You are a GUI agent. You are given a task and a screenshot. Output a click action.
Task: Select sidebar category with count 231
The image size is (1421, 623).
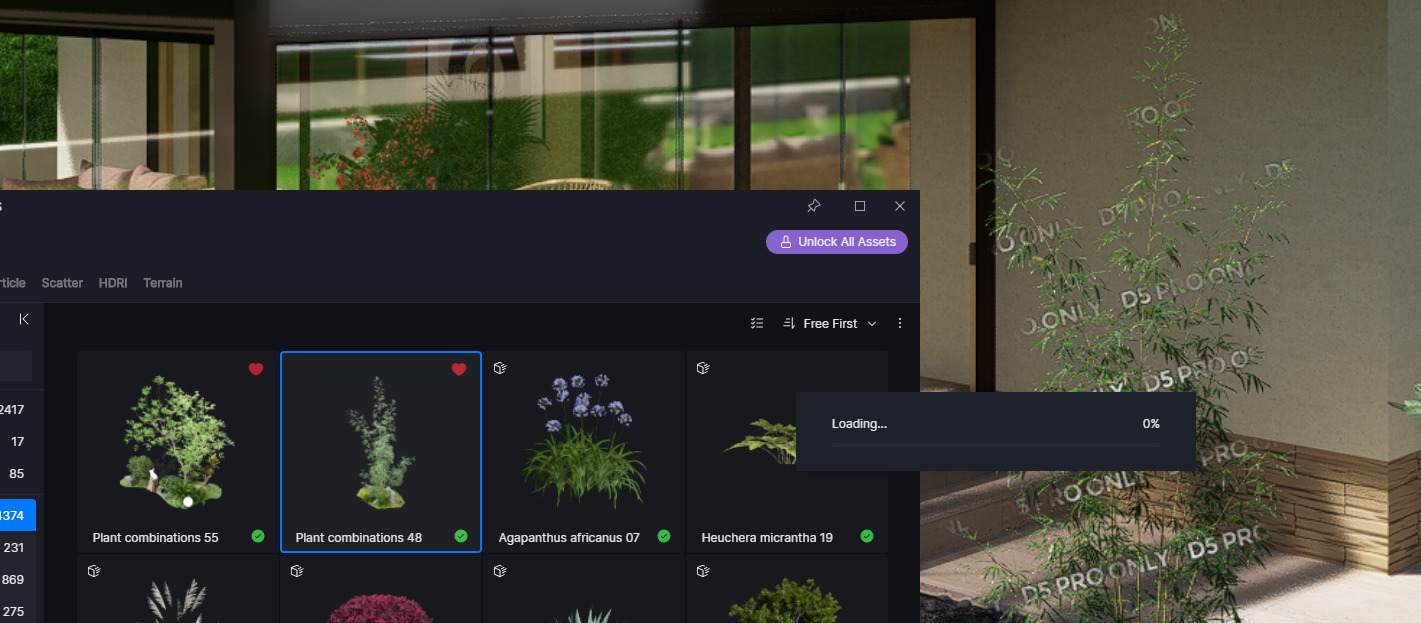click(16, 547)
